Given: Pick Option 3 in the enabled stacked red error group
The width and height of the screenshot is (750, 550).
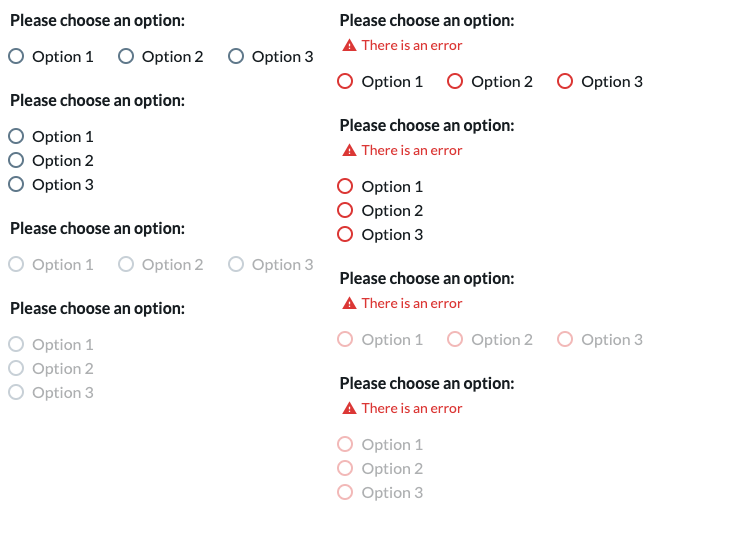Looking at the screenshot, I should pos(345,234).
